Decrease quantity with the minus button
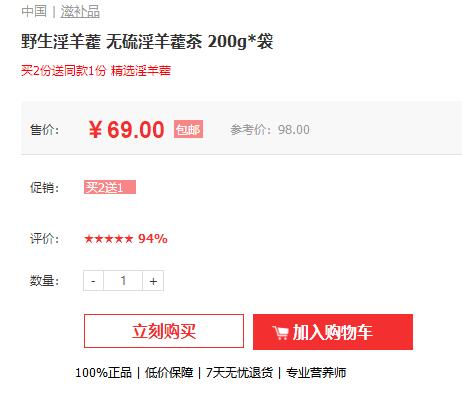The width and height of the screenshot is (462, 400). point(93,281)
